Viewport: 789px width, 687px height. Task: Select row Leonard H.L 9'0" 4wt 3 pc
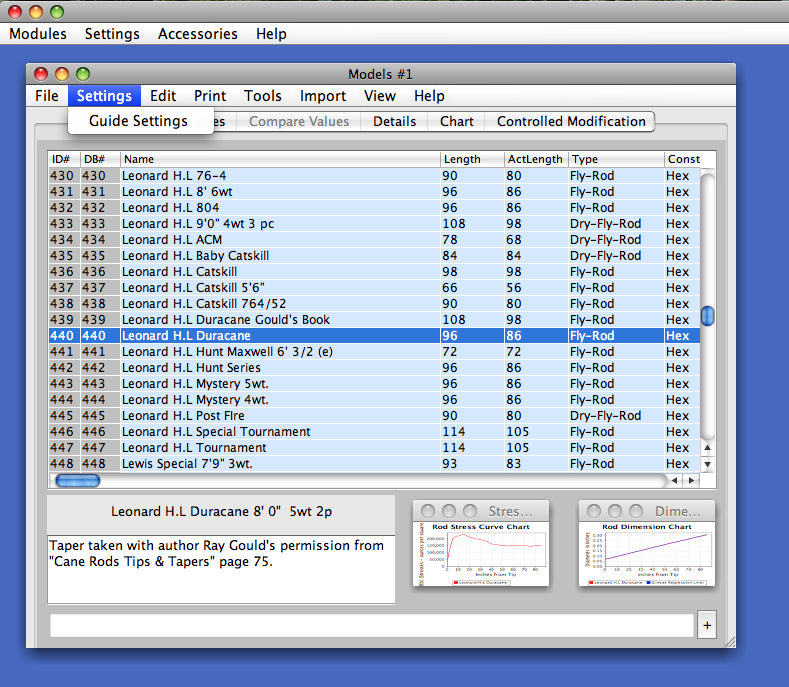click(374, 224)
